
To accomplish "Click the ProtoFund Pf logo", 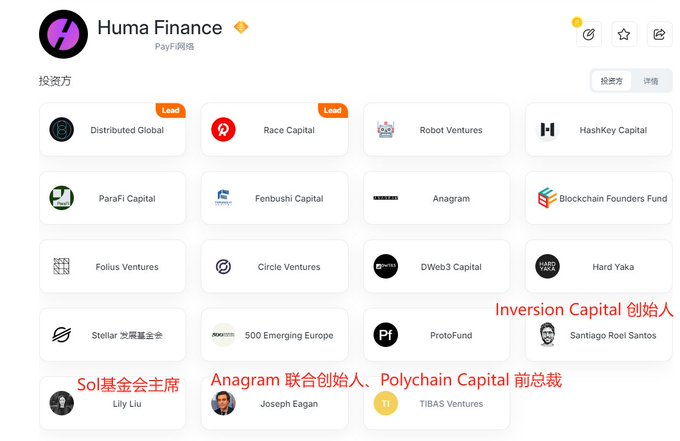I will click(386, 335).
